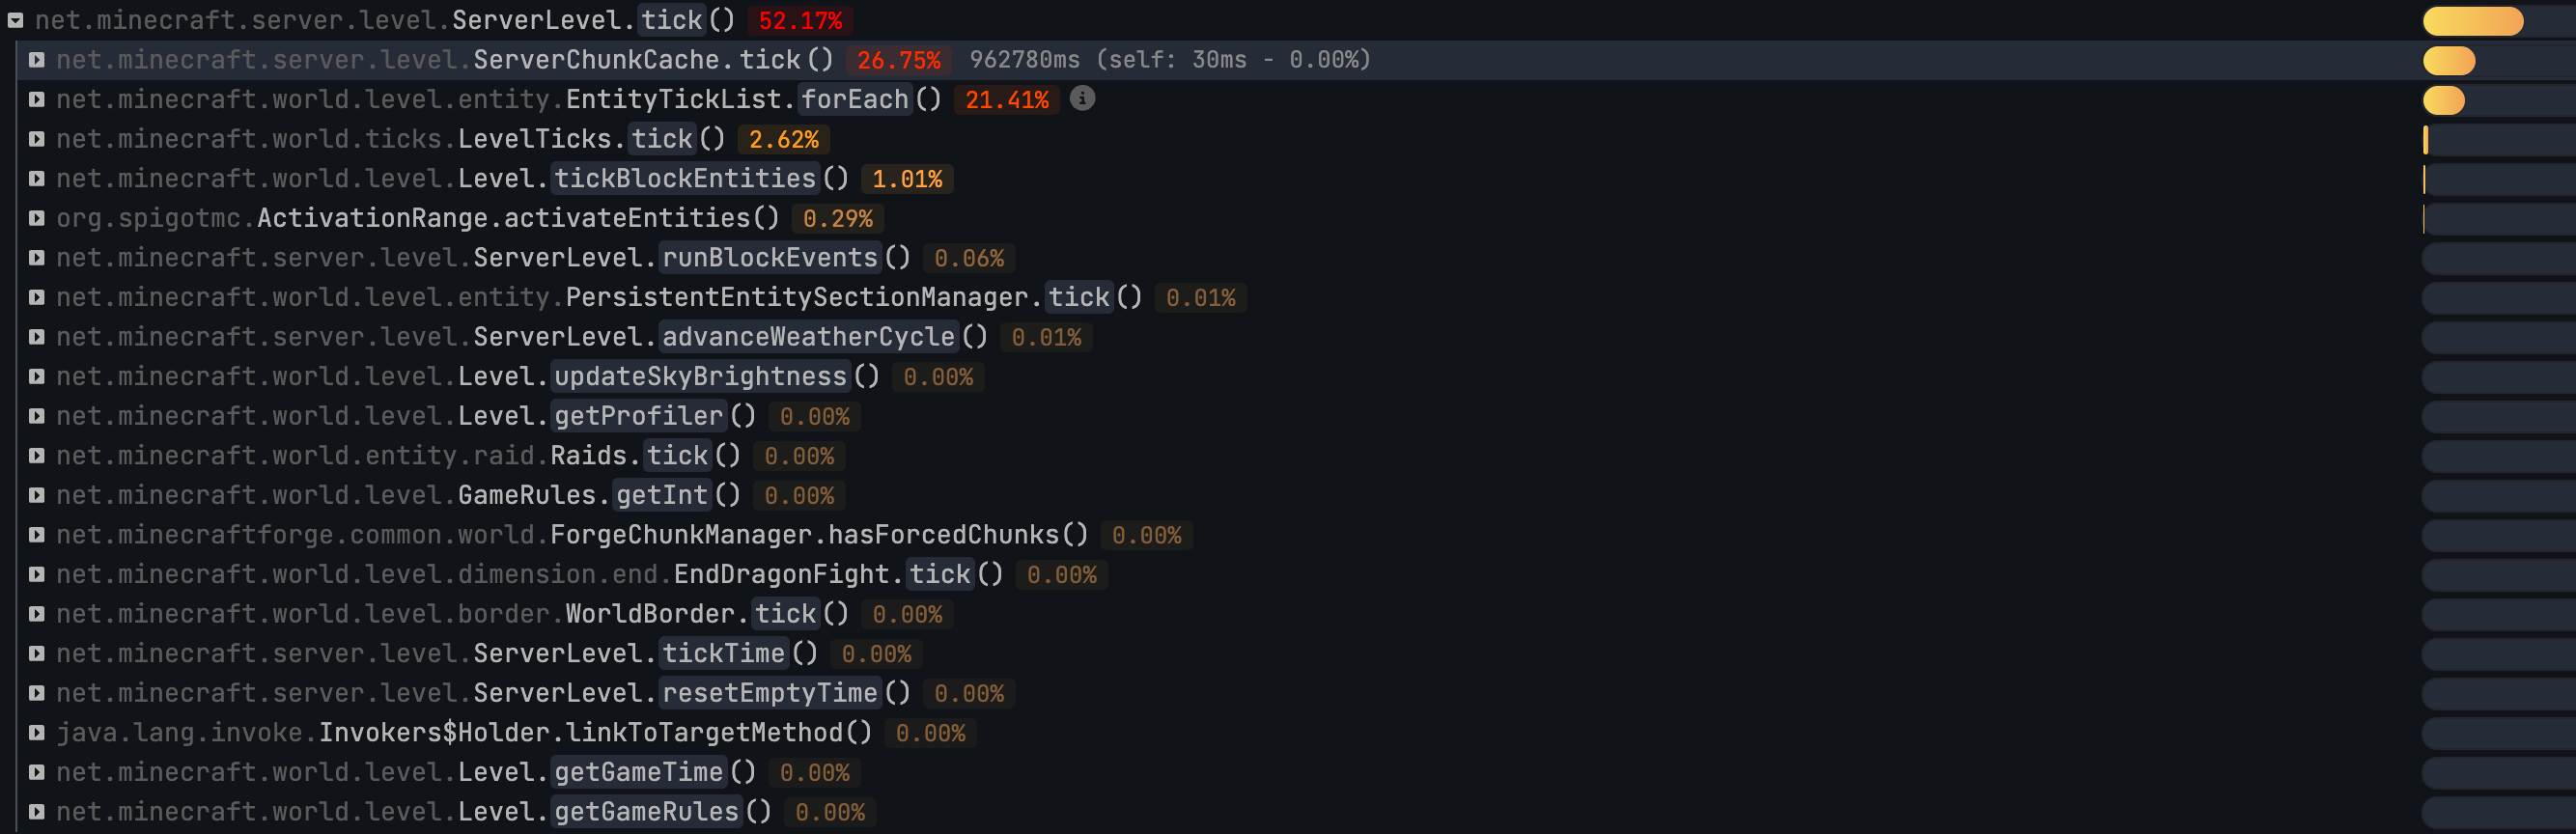
Task: Click the info icon next to EntityTickList.forEach
Action: tap(1082, 98)
